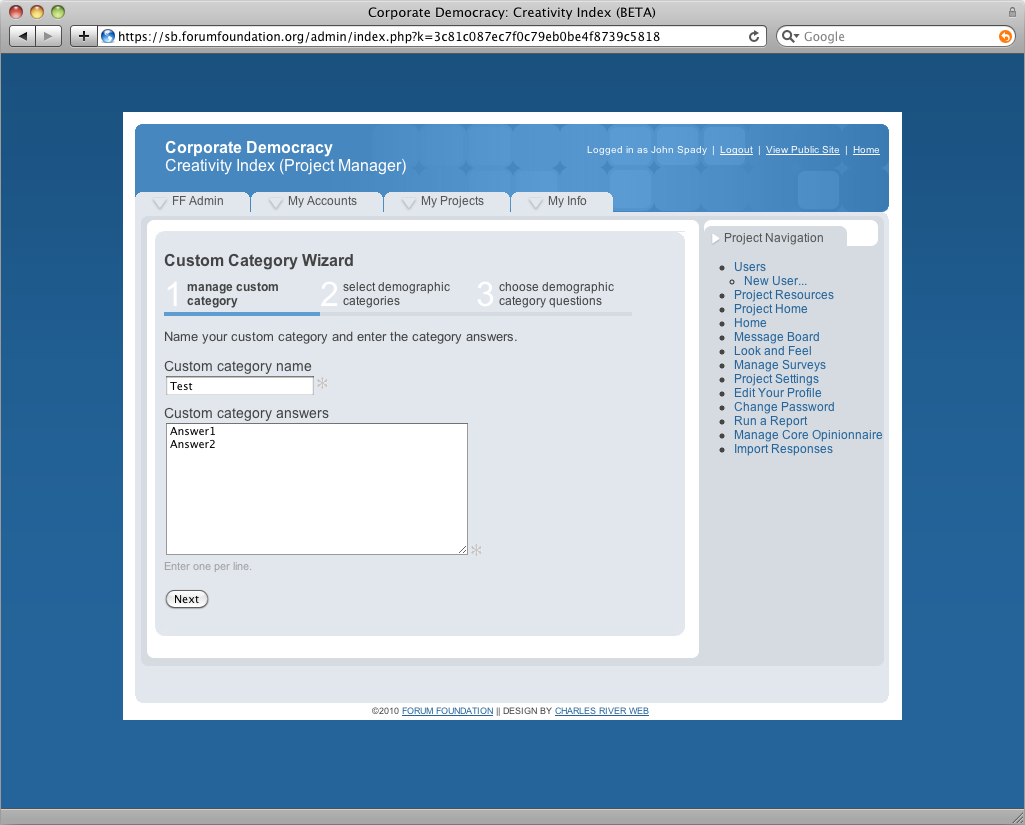Open the New User... link

[x=775, y=281]
